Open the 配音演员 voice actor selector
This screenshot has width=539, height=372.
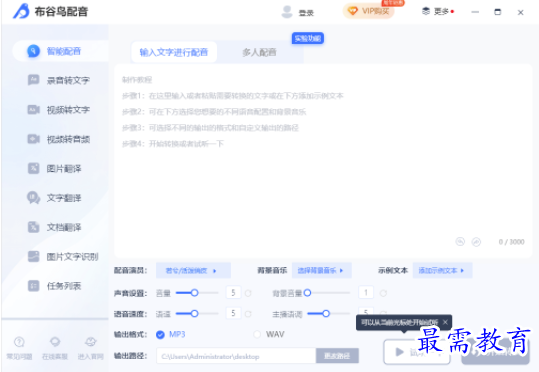click(x=193, y=271)
